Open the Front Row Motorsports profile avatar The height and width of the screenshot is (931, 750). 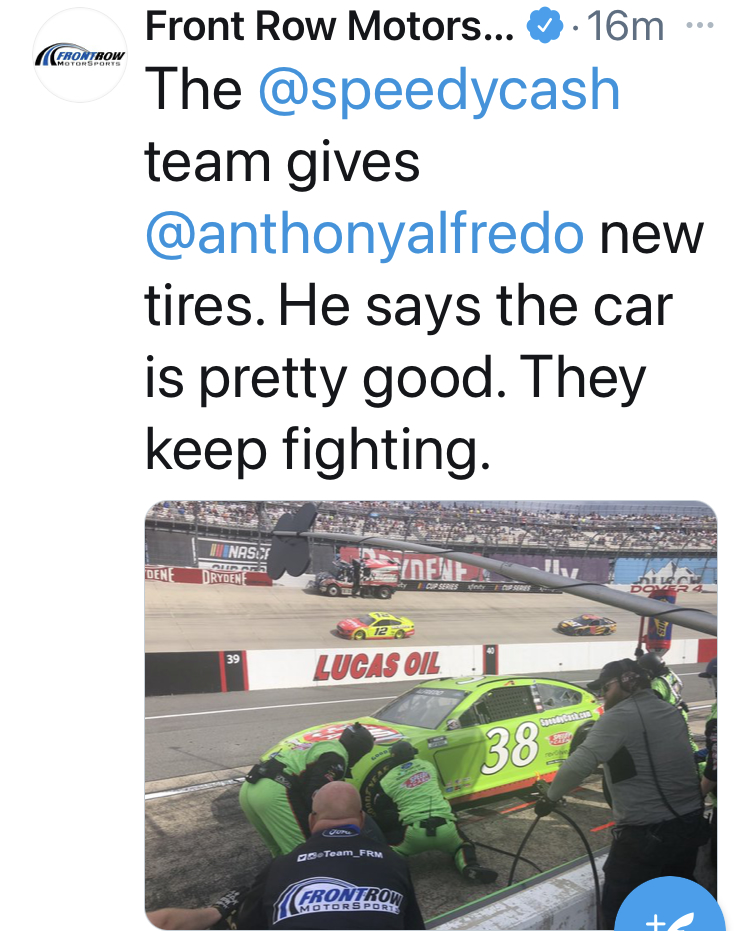tap(80, 55)
